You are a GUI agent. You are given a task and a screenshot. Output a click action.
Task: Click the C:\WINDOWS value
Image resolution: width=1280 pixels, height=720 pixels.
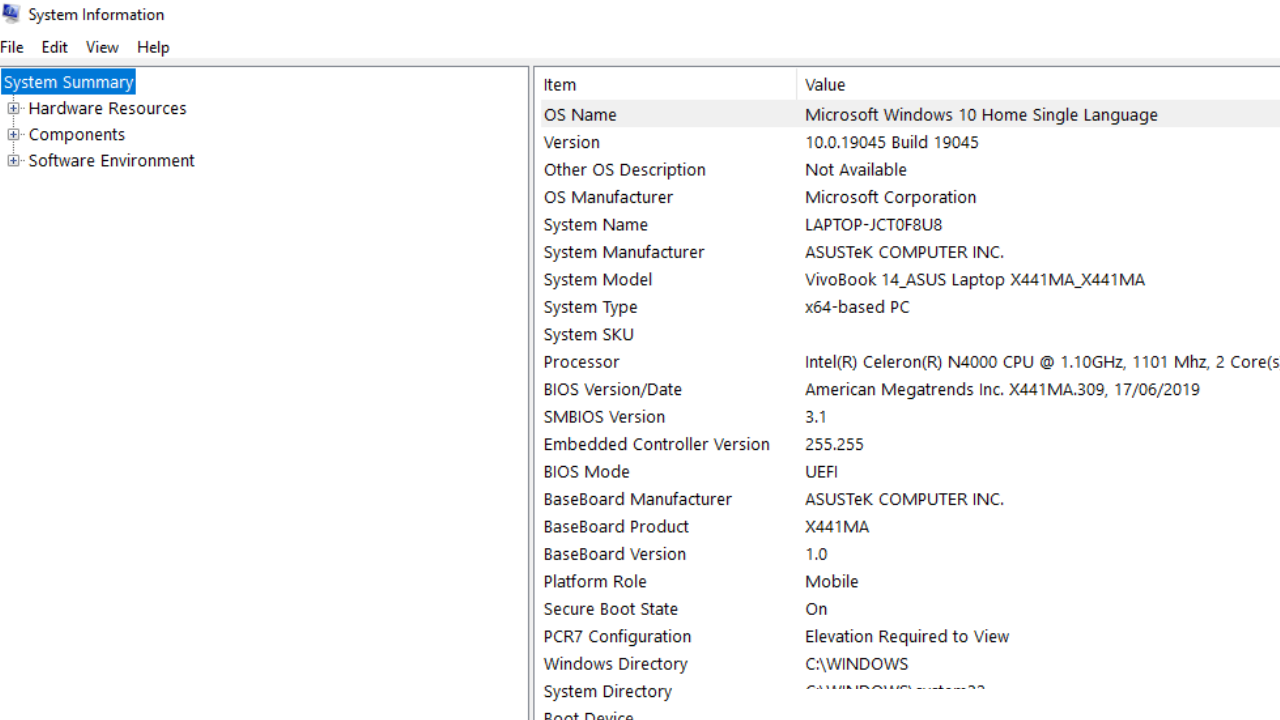857,664
